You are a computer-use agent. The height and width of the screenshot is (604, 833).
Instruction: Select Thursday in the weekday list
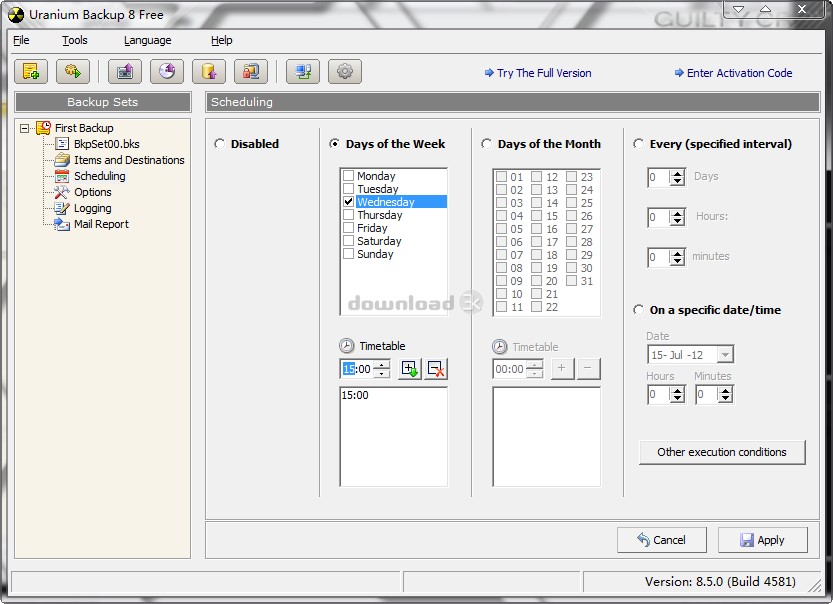point(380,215)
